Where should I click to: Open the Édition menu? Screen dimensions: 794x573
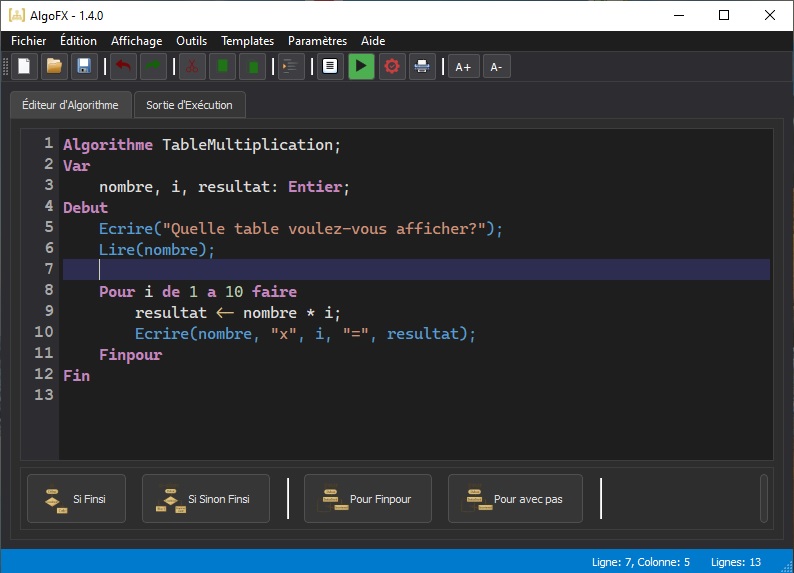pyautogui.click(x=78, y=40)
